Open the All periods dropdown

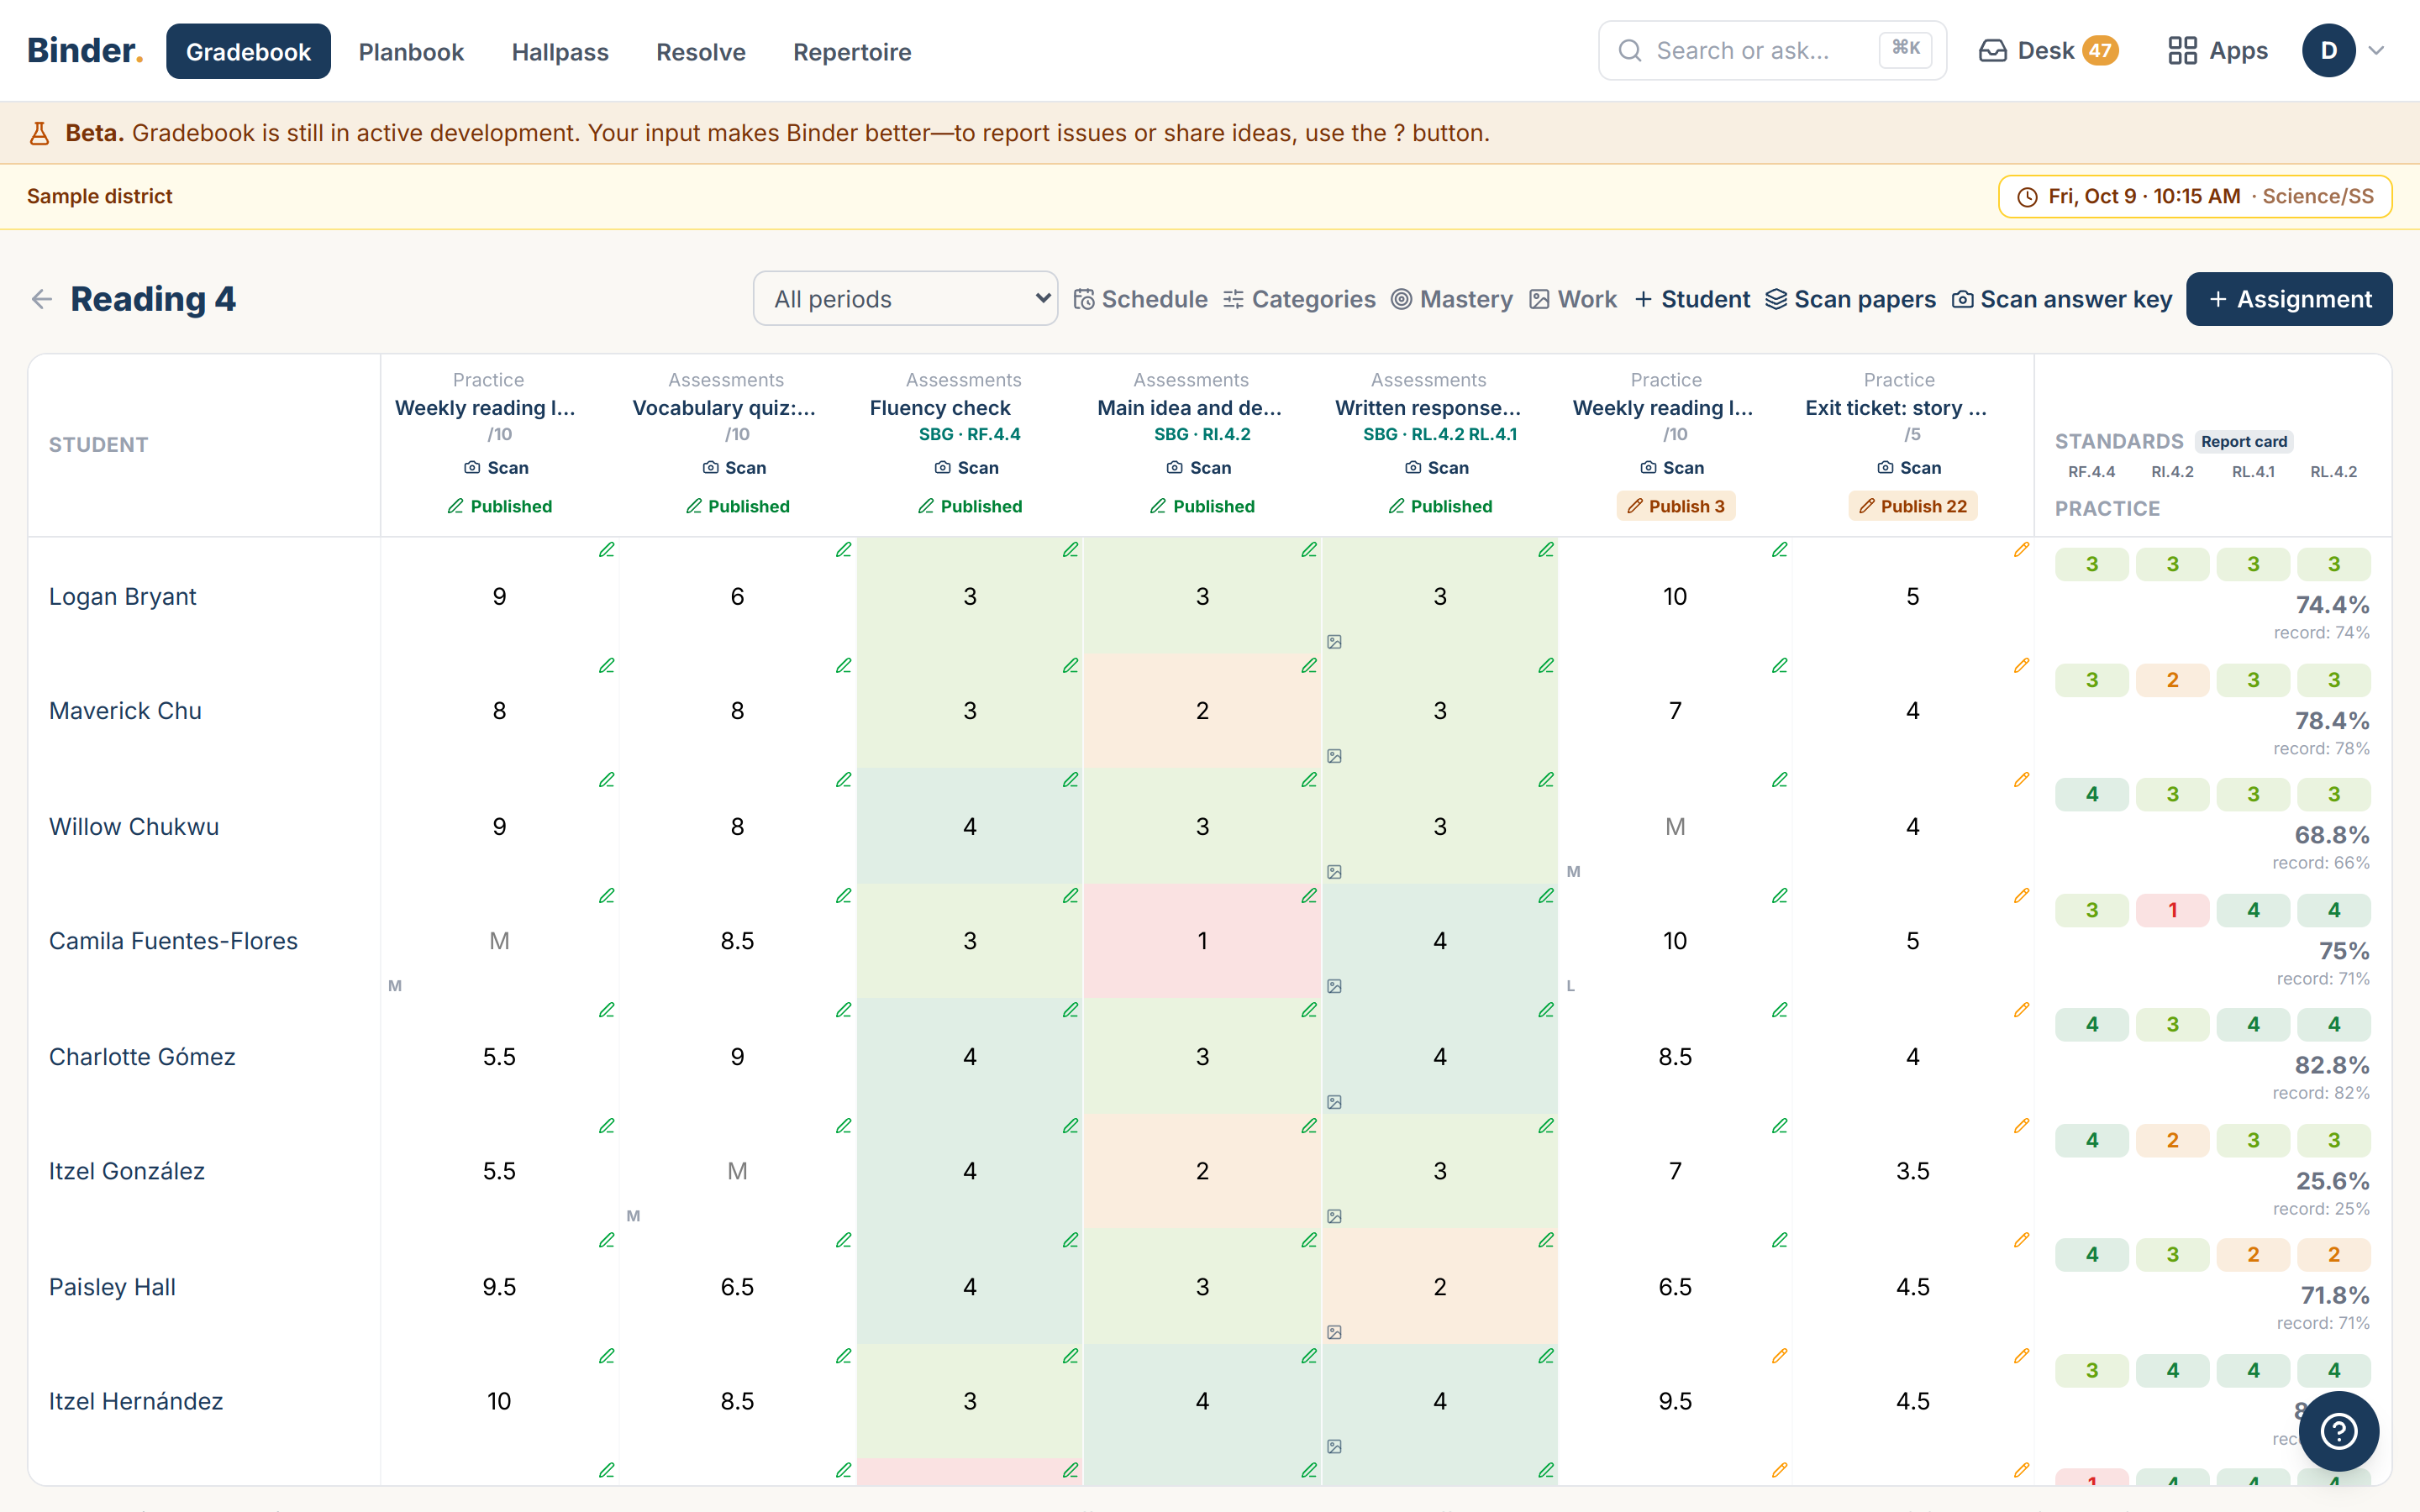[x=905, y=299]
